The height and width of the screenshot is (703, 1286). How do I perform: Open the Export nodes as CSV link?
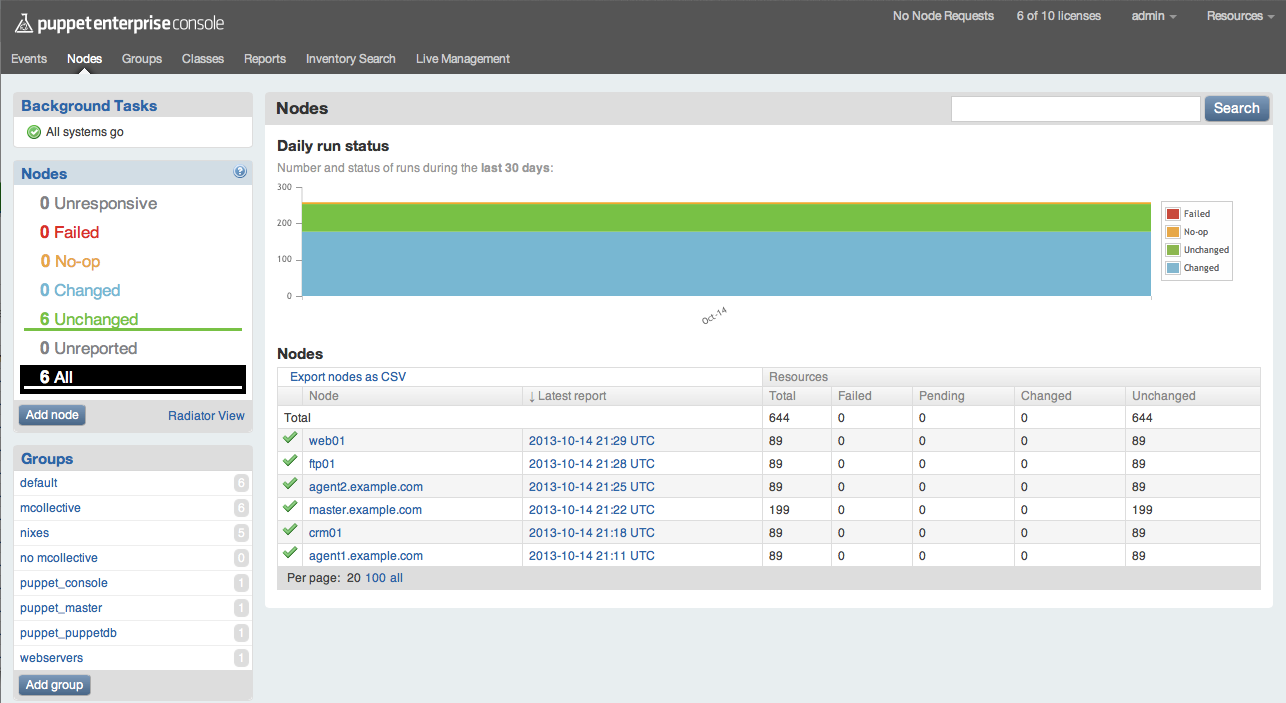click(348, 377)
